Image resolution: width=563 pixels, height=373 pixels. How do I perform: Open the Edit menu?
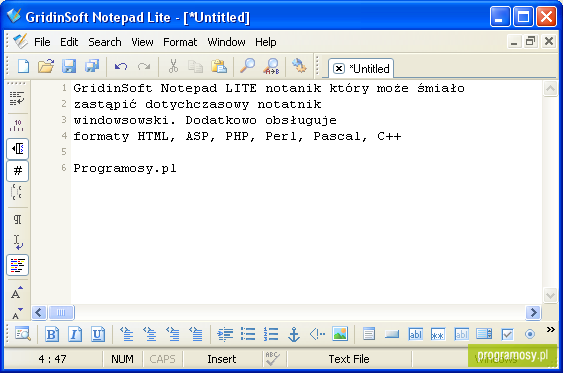tap(69, 42)
